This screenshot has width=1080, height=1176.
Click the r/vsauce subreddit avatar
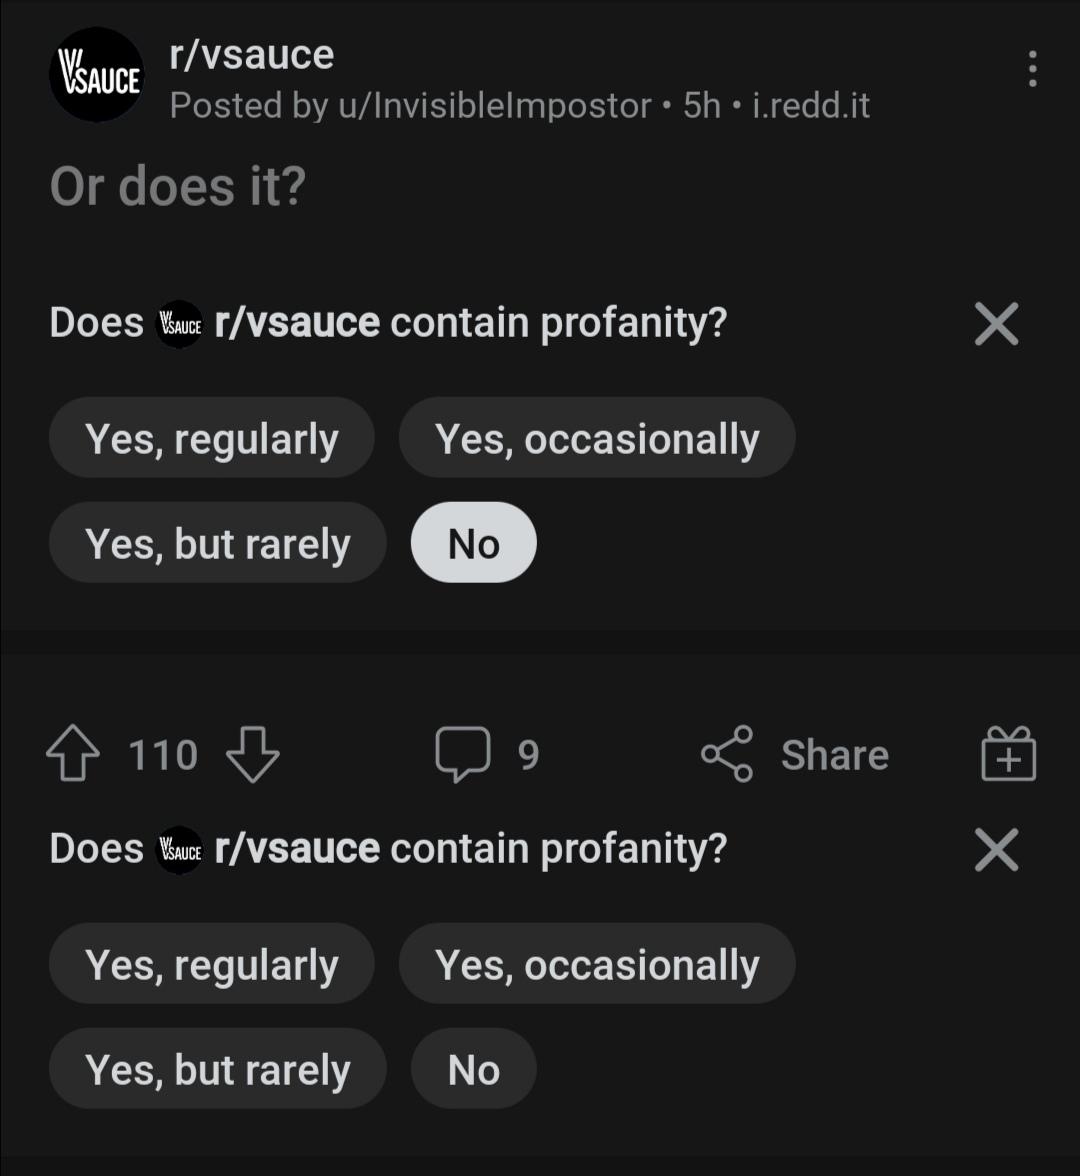pyautogui.click(x=96, y=75)
